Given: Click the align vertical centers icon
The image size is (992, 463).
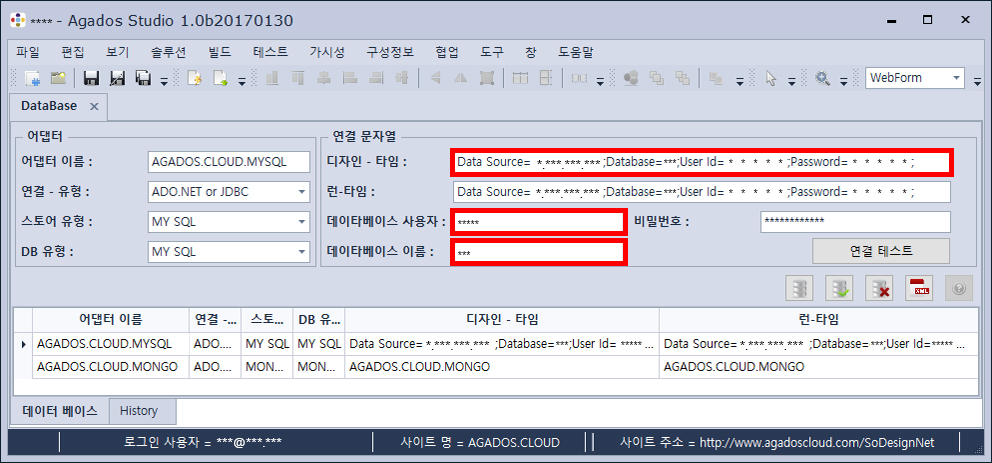Looking at the screenshot, I should point(402,78).
